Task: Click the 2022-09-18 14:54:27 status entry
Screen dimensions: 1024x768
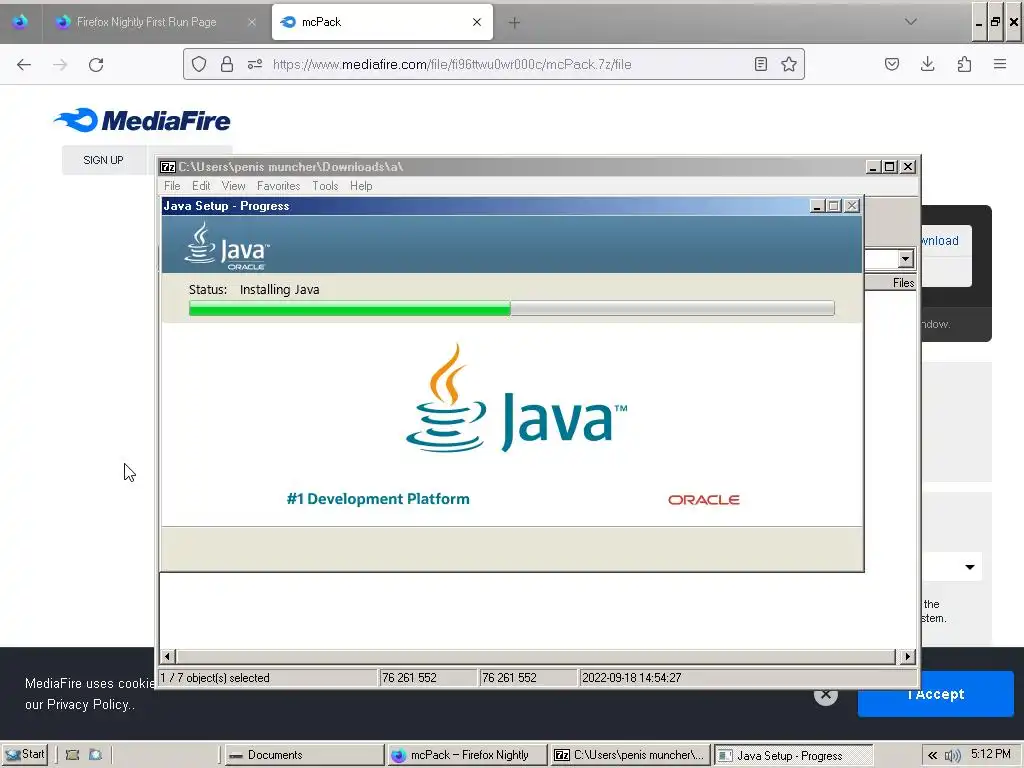Action: click(x=632, y=678)
